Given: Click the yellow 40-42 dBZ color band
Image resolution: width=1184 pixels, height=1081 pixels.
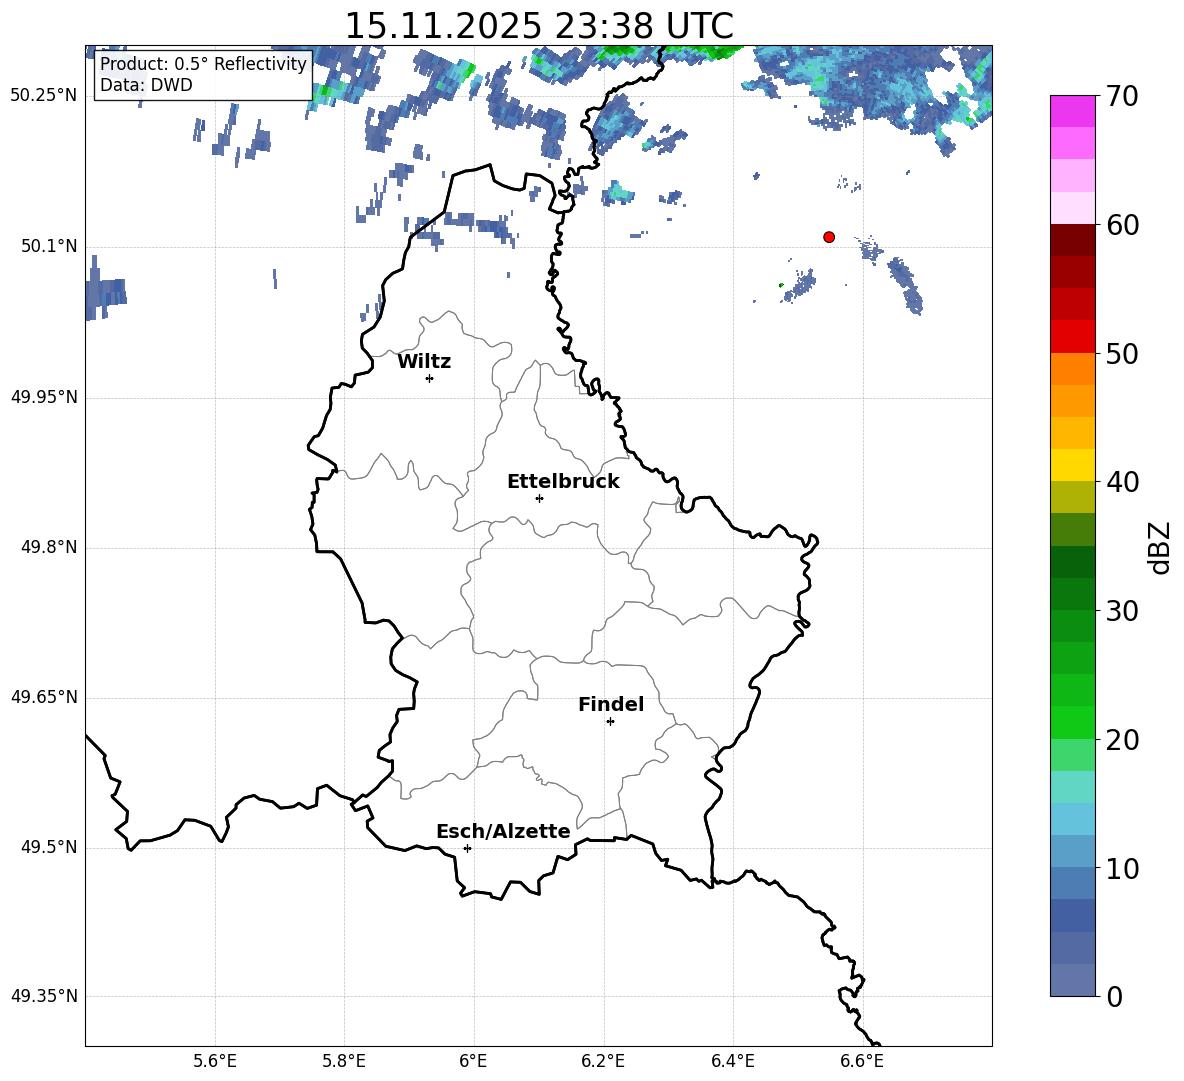Looking at the screenshot, I should coord(1072,465).
